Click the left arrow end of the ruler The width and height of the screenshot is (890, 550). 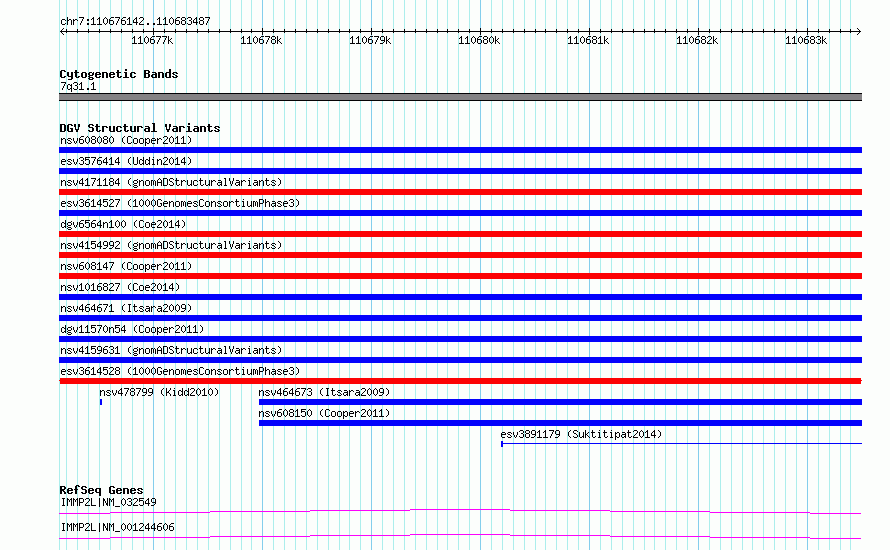[62, 31]
